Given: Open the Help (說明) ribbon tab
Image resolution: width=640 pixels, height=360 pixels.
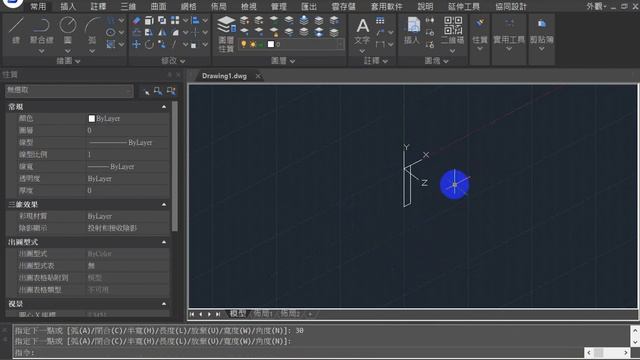Looking at the screenshot, I should (425, 7).
